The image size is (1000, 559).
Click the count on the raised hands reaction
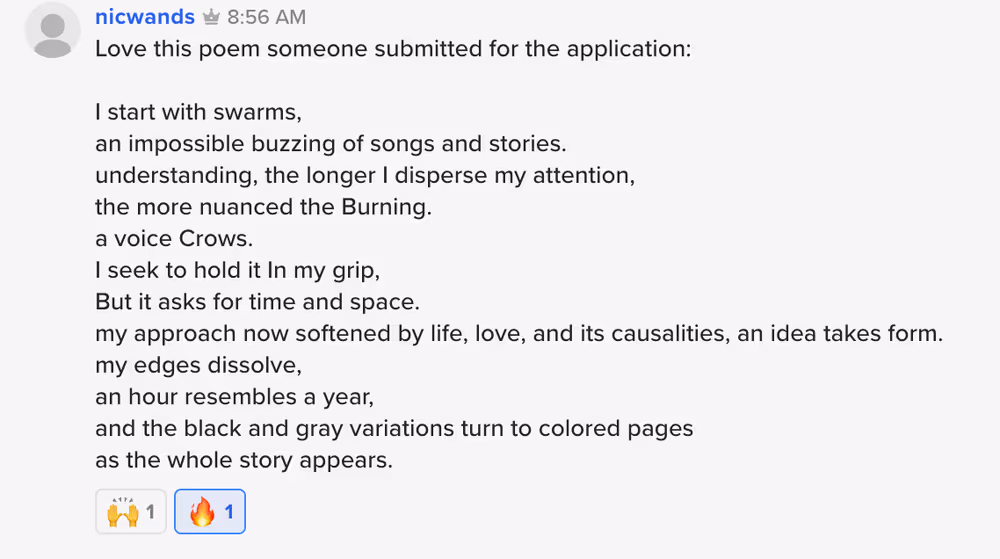click(150, 513)
